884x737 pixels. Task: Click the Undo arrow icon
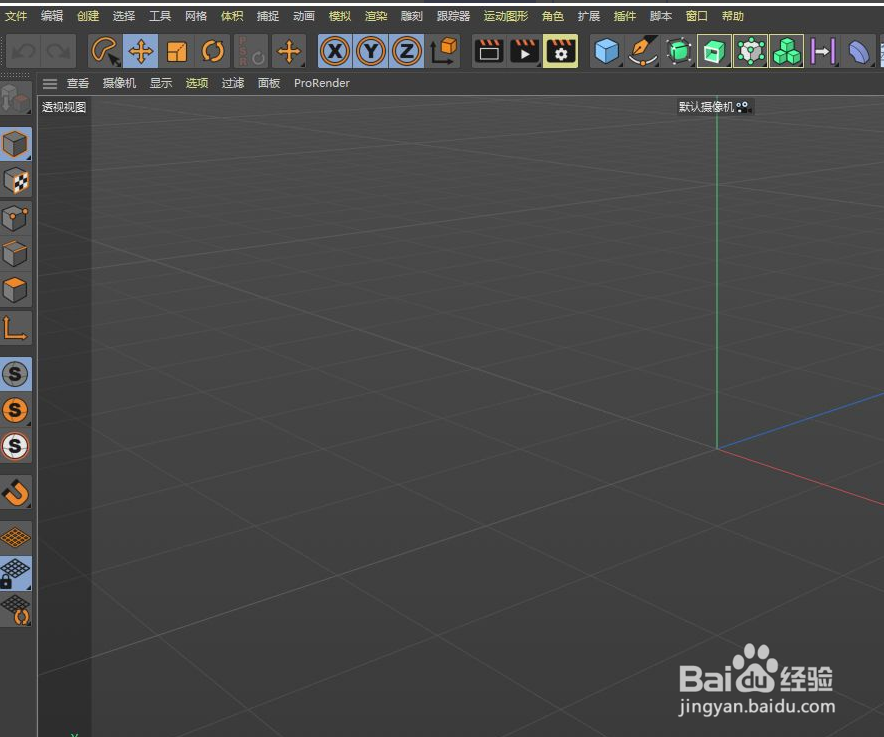(24, 51)
